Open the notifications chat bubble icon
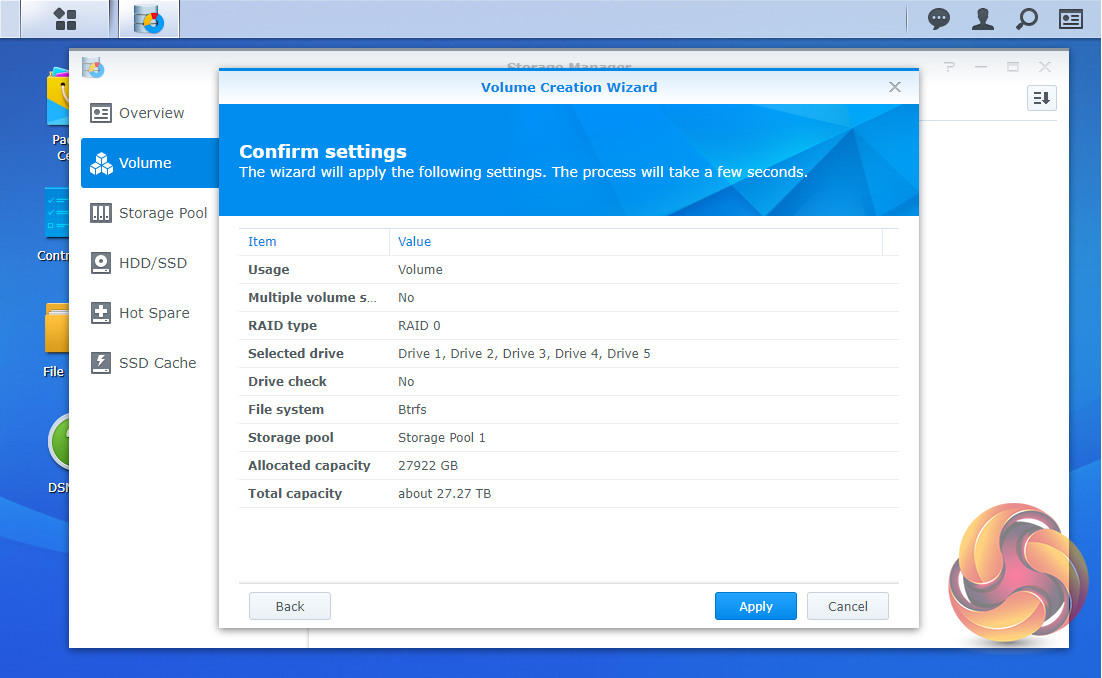The height and width of the screenshot is (678, 1102). [x=938, y=19]
